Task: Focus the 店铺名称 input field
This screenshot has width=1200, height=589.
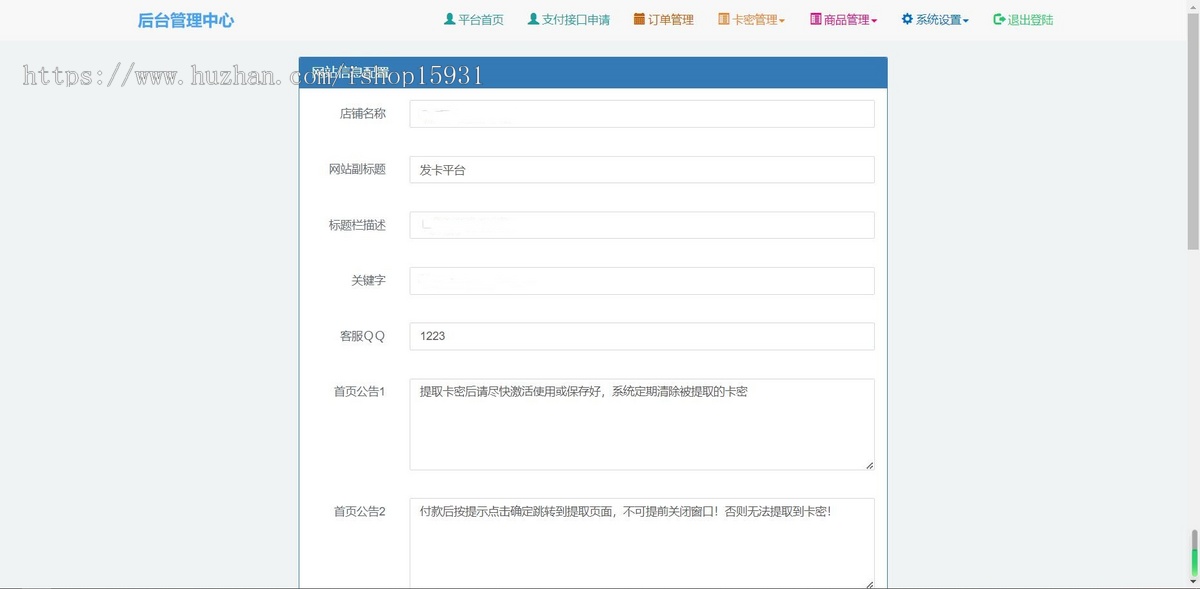Action: 642,114
